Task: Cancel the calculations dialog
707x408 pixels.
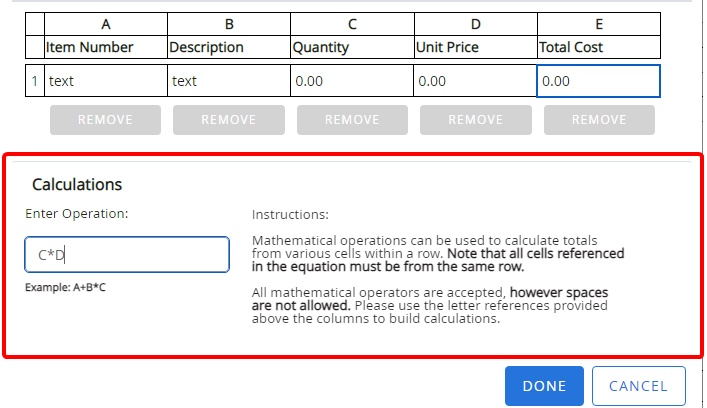Action: tap(638, 386)
